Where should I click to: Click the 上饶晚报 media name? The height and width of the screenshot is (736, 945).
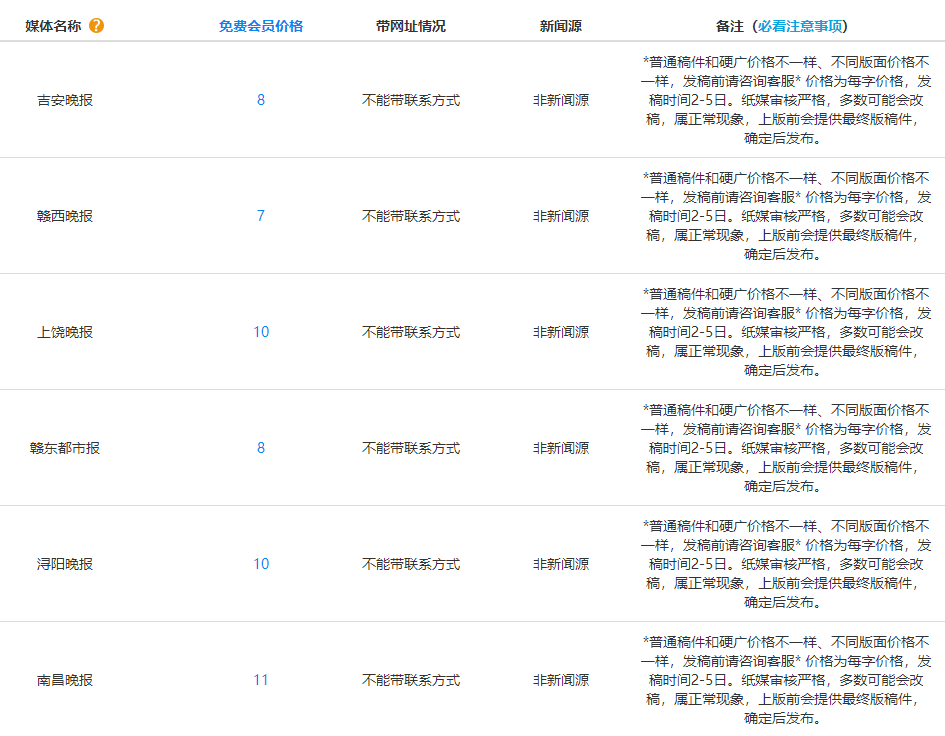(x=65, y=332)
